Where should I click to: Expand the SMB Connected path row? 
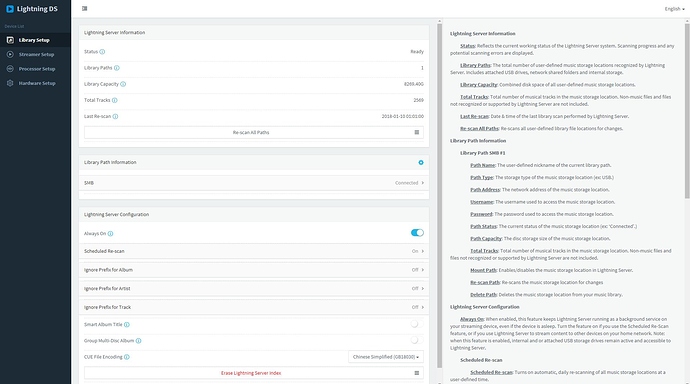pyautogui.click(x=254, y=183)
